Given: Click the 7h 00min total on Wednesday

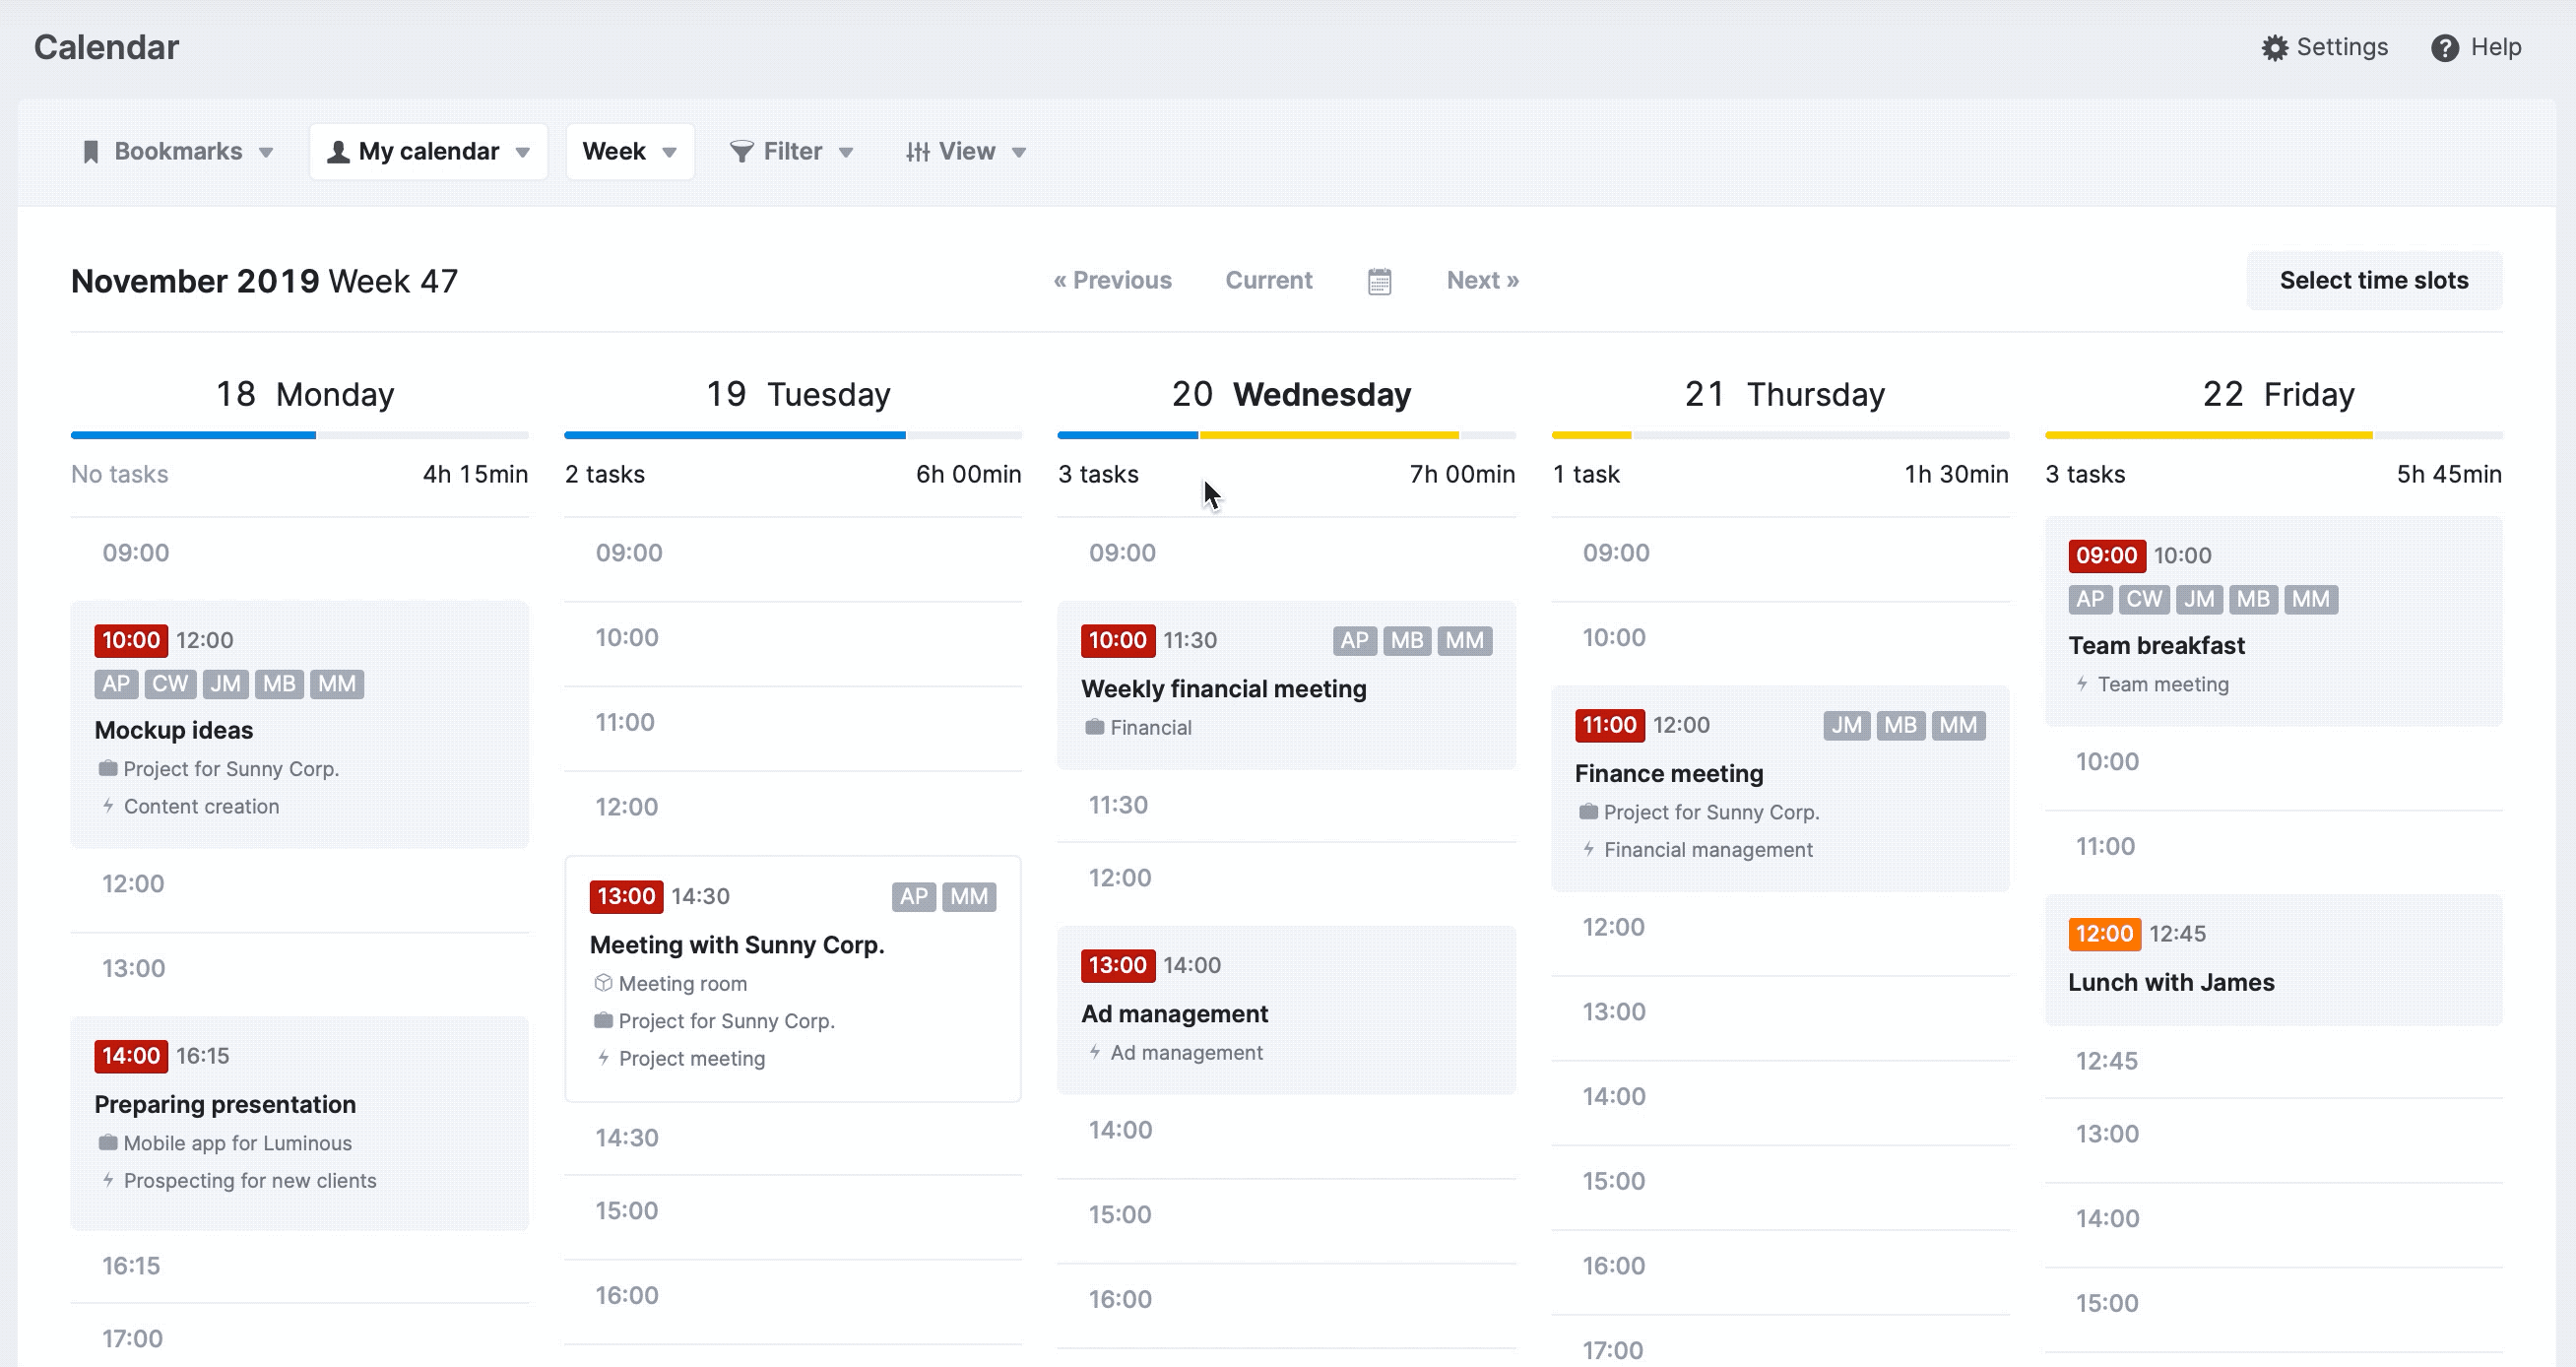Looking at the screenshot, I should [1462, 474].
